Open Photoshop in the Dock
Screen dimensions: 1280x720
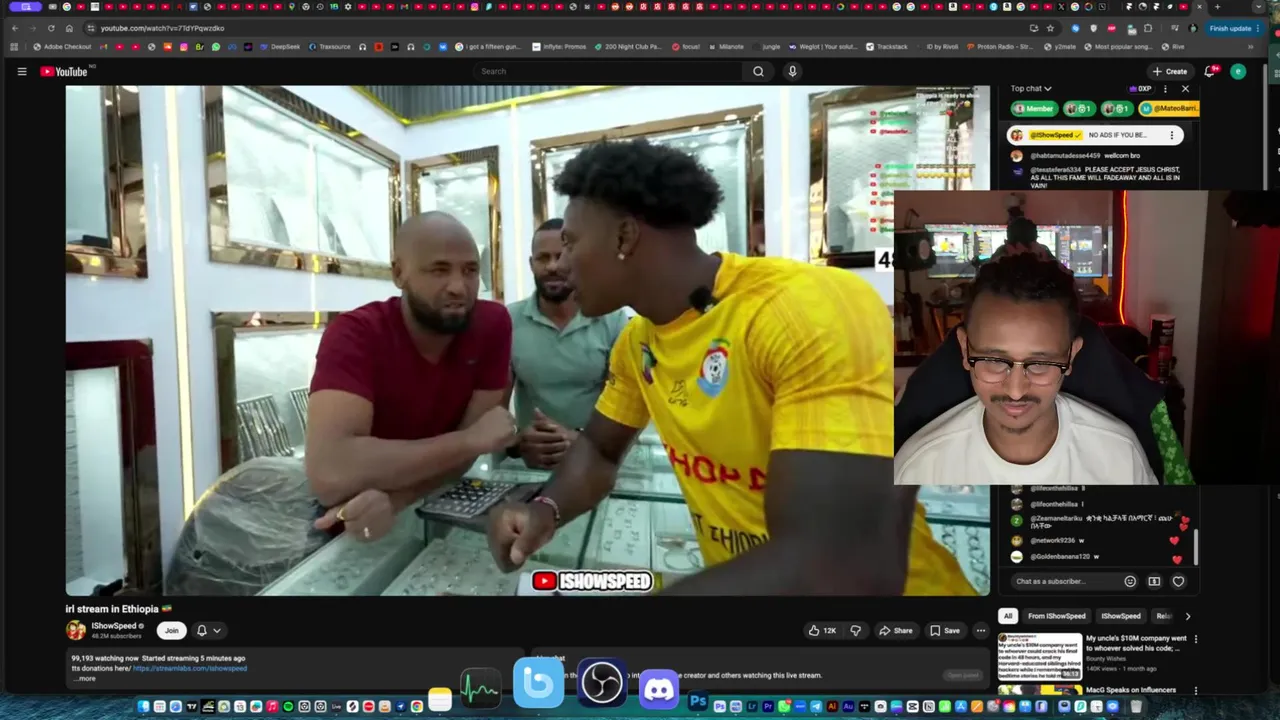click(698, 703)
